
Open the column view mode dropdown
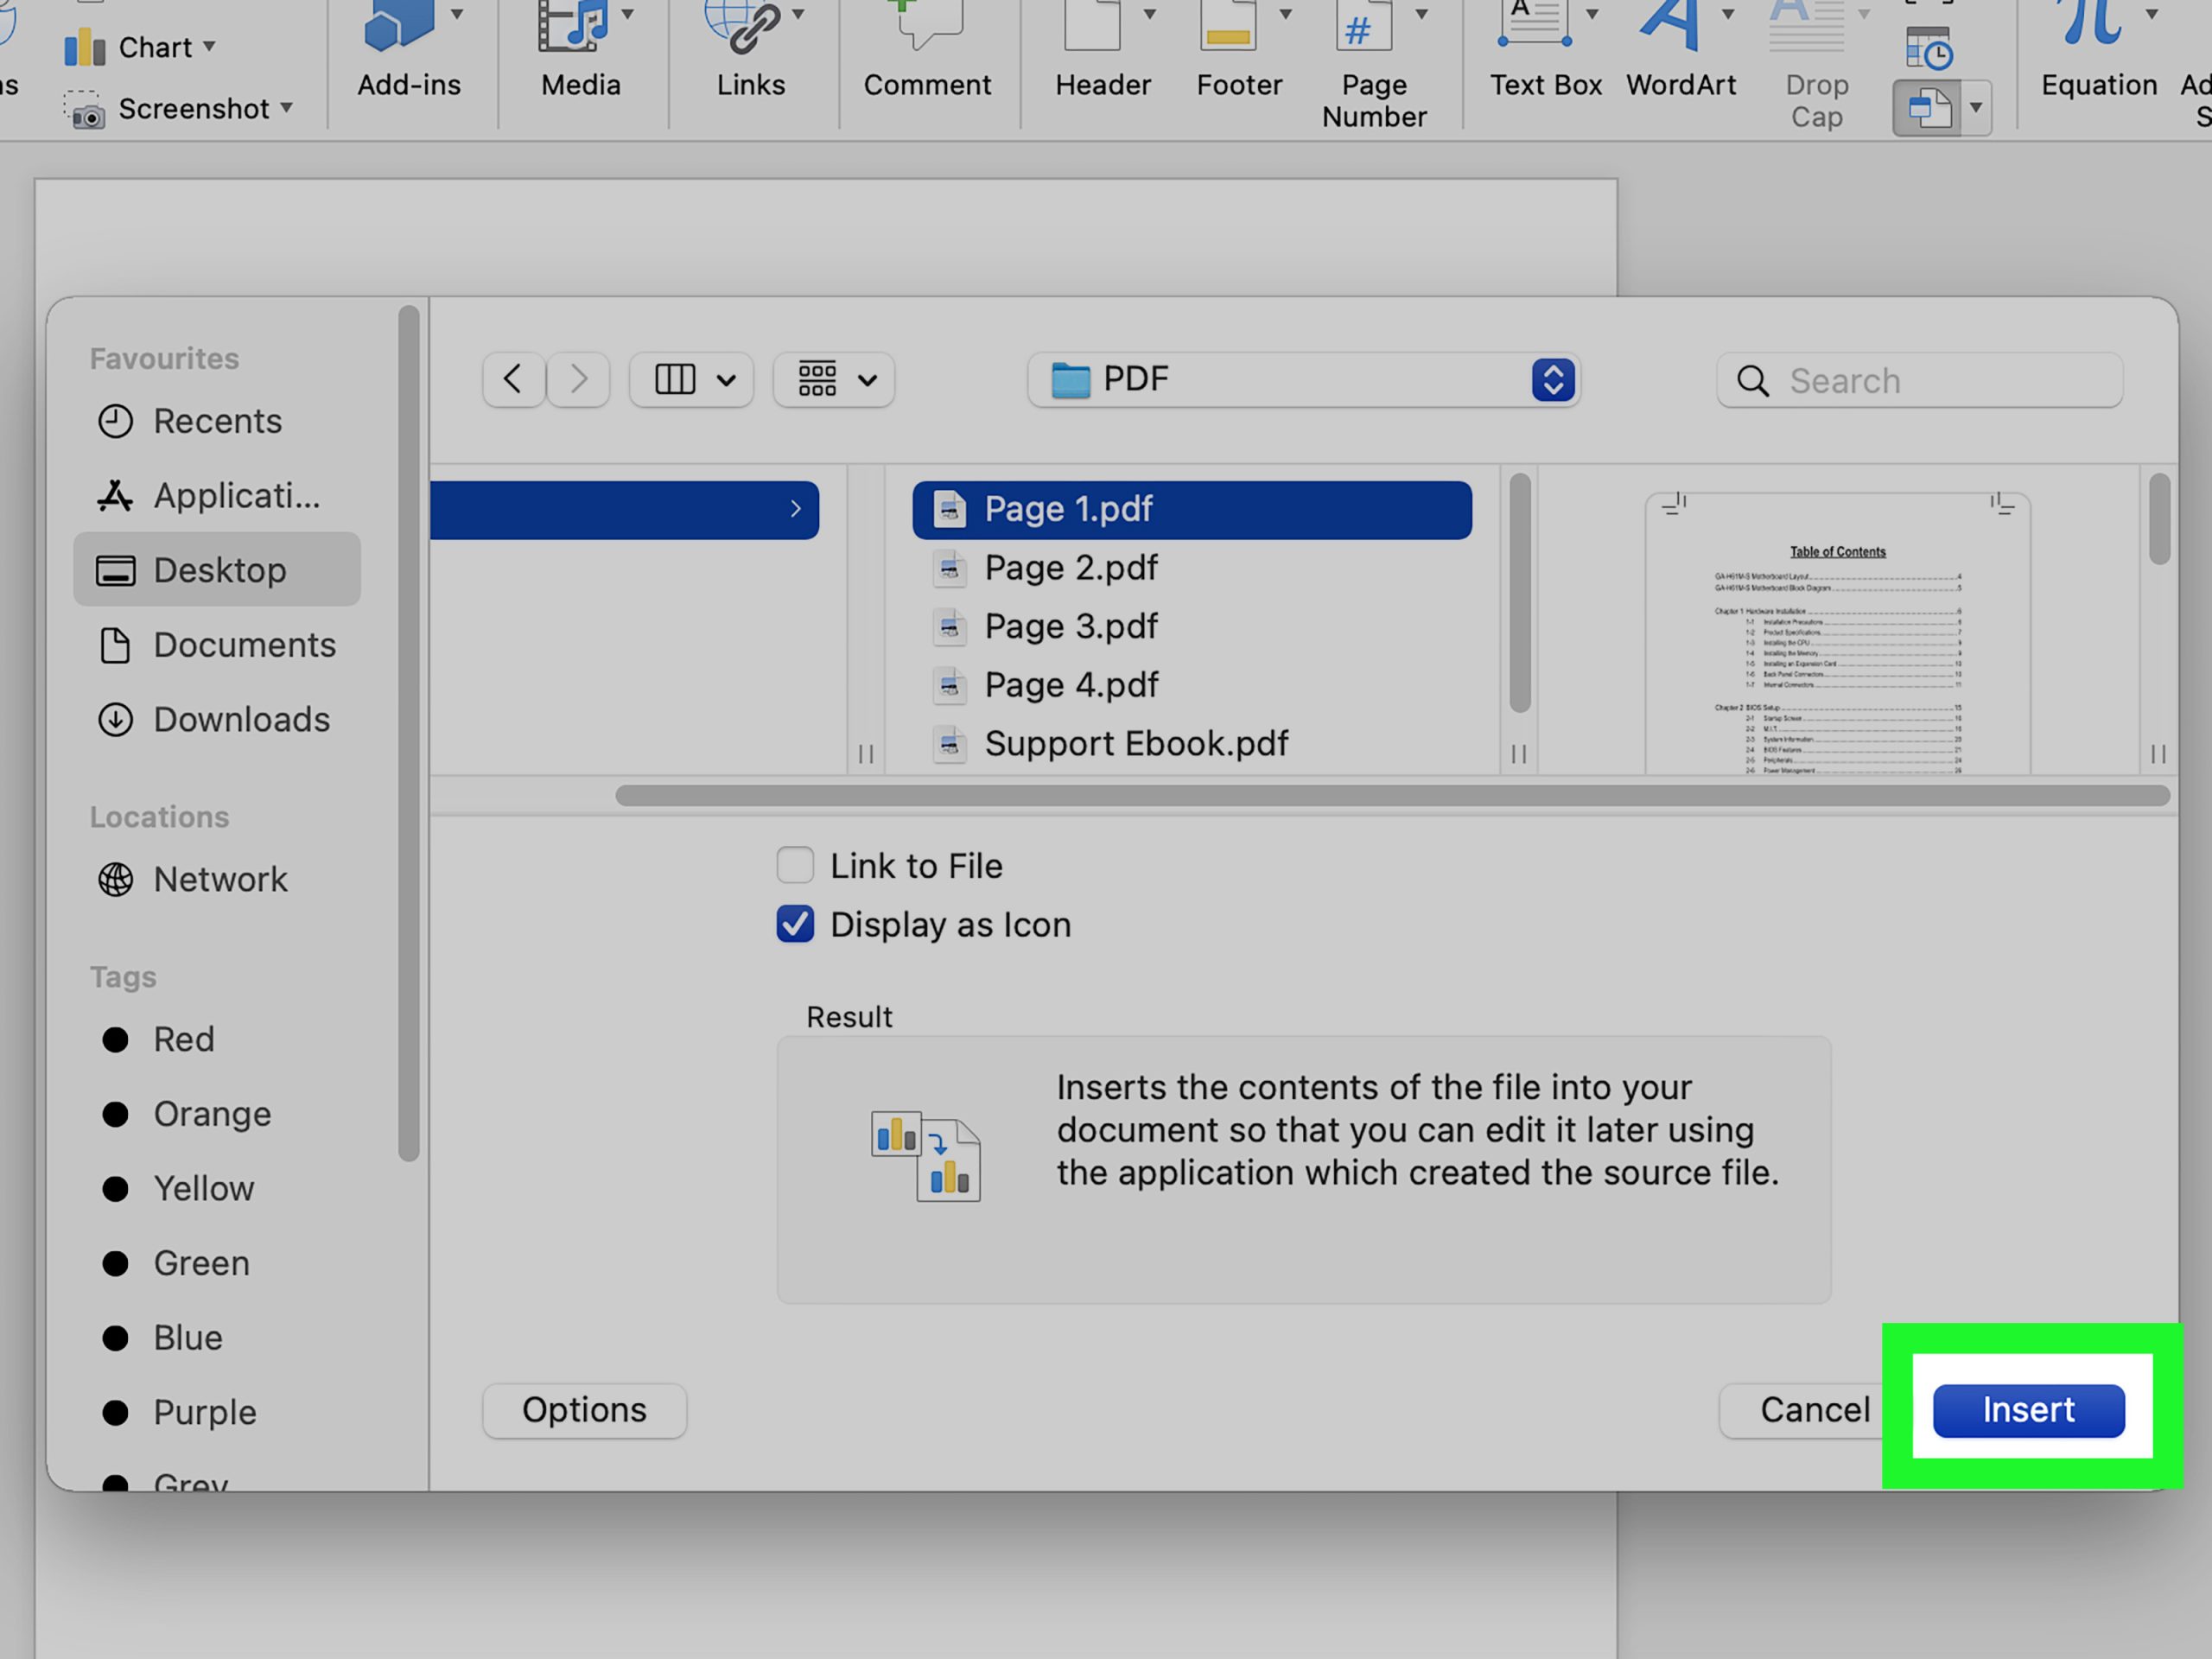pos(691,380)
